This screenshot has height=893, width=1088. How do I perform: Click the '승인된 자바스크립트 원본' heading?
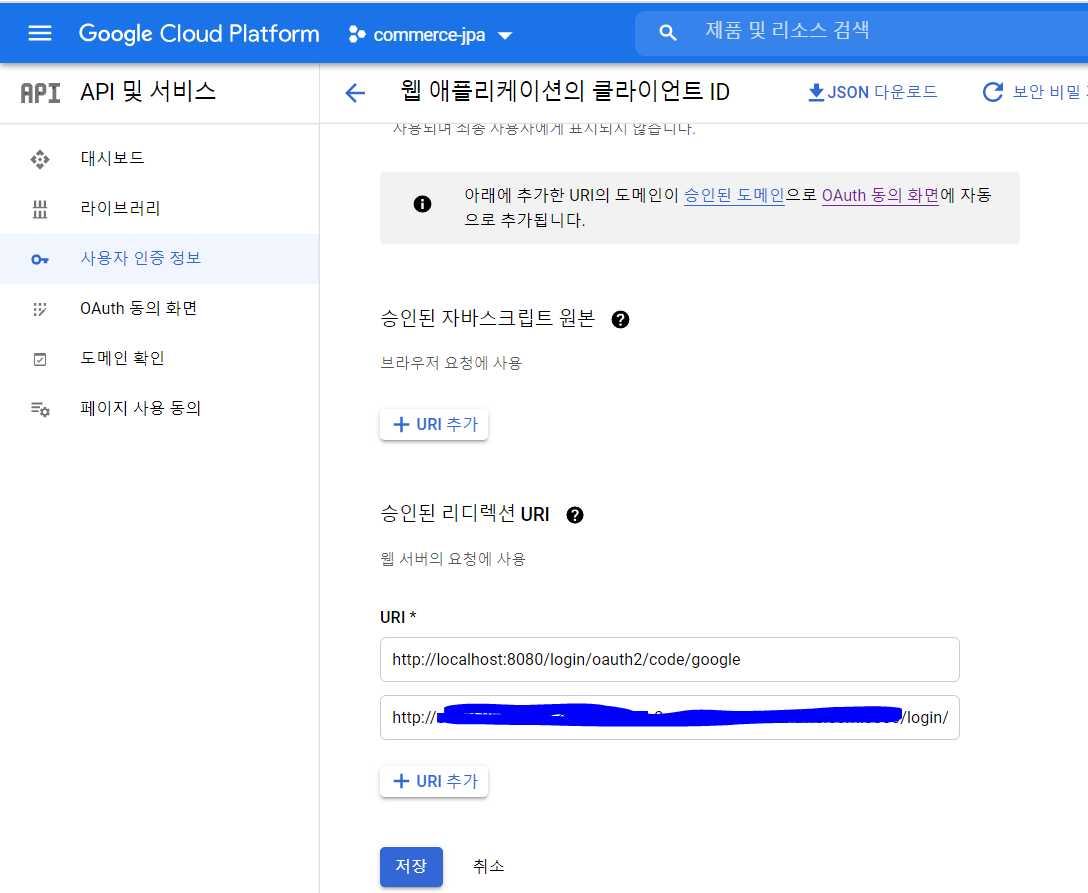488,318
